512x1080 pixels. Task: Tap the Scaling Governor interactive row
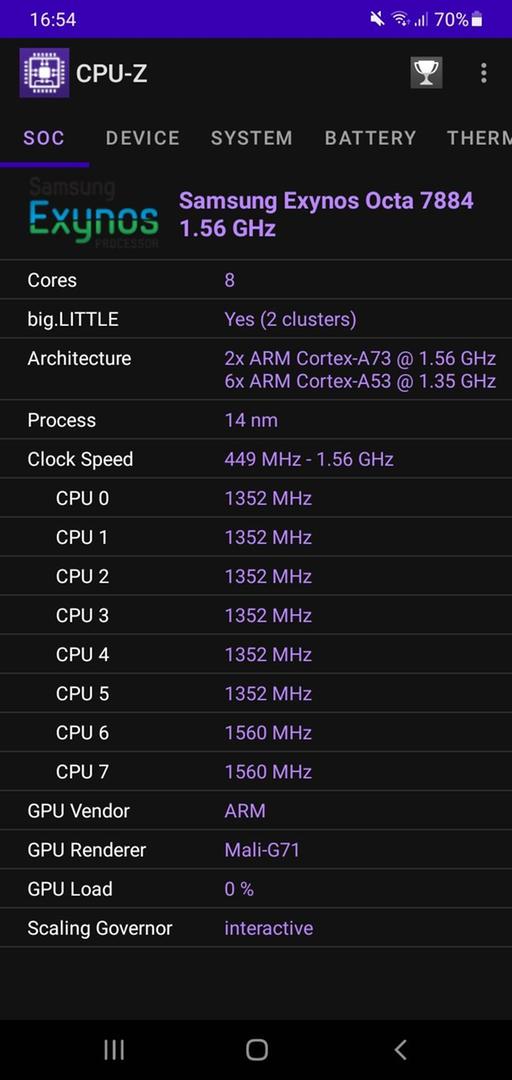coord(256,928)
